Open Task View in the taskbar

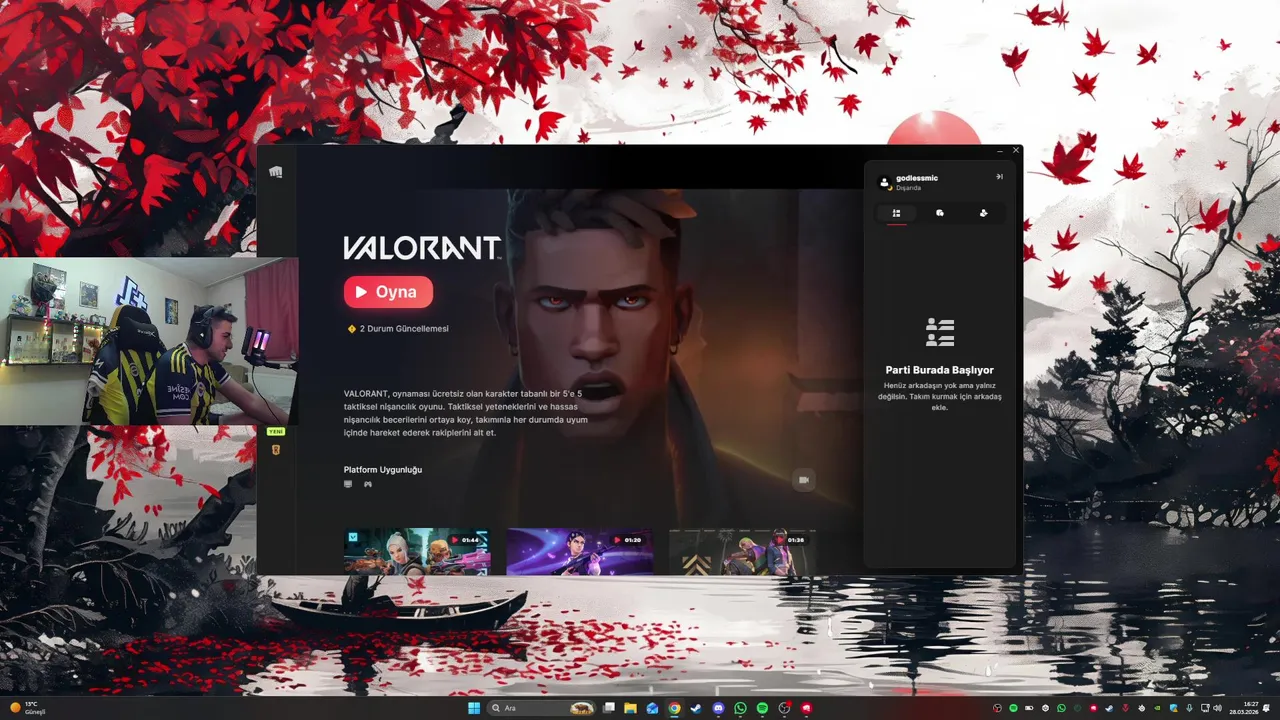[x=609, y=708]
